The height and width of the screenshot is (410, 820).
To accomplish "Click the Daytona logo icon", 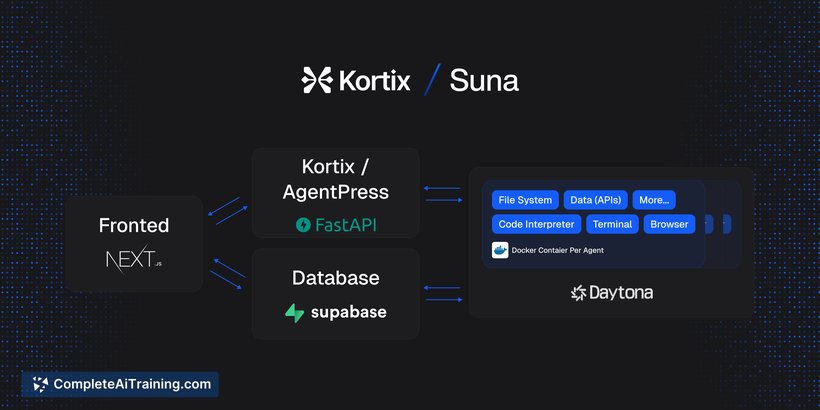I will click(578, 293).
